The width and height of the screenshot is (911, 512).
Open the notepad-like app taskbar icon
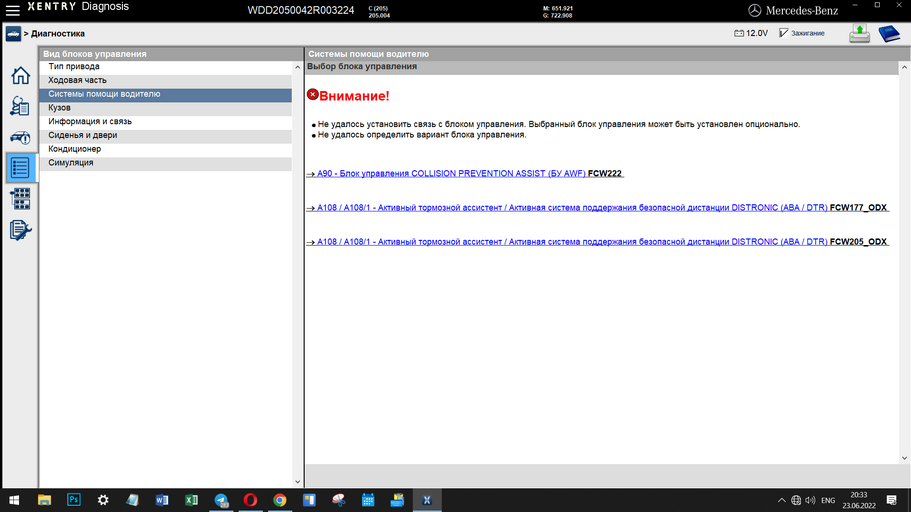tap(132, 500)
